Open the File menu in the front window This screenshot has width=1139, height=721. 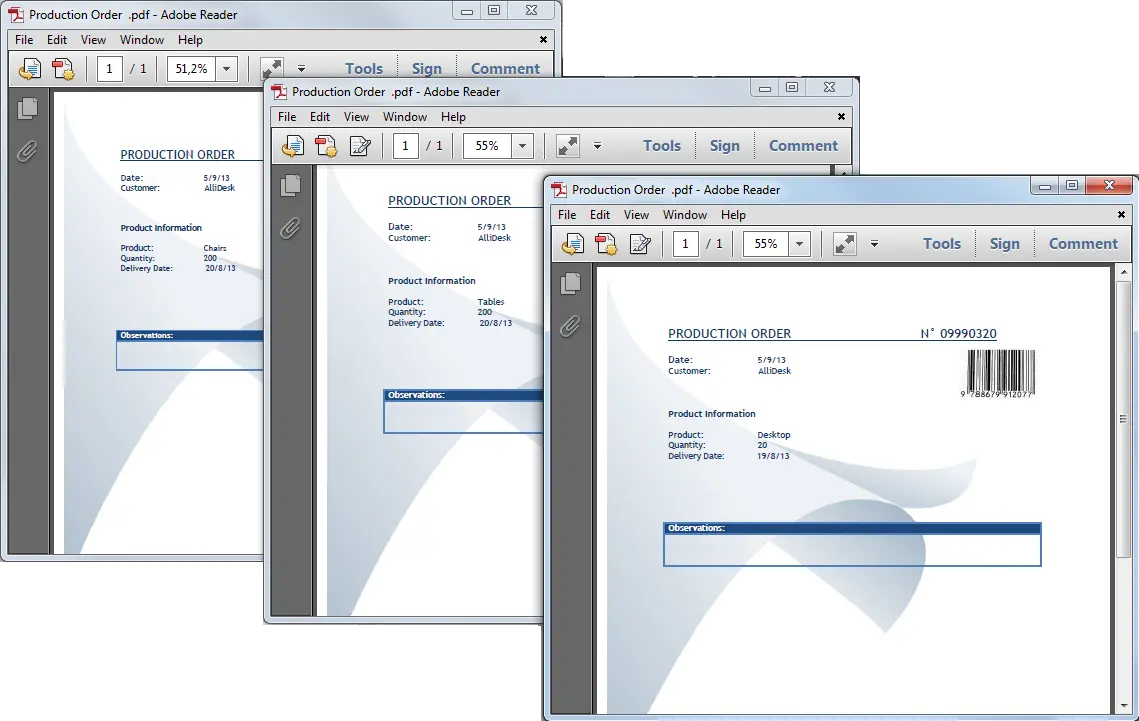pyautogui.click(x=567, y=215)
